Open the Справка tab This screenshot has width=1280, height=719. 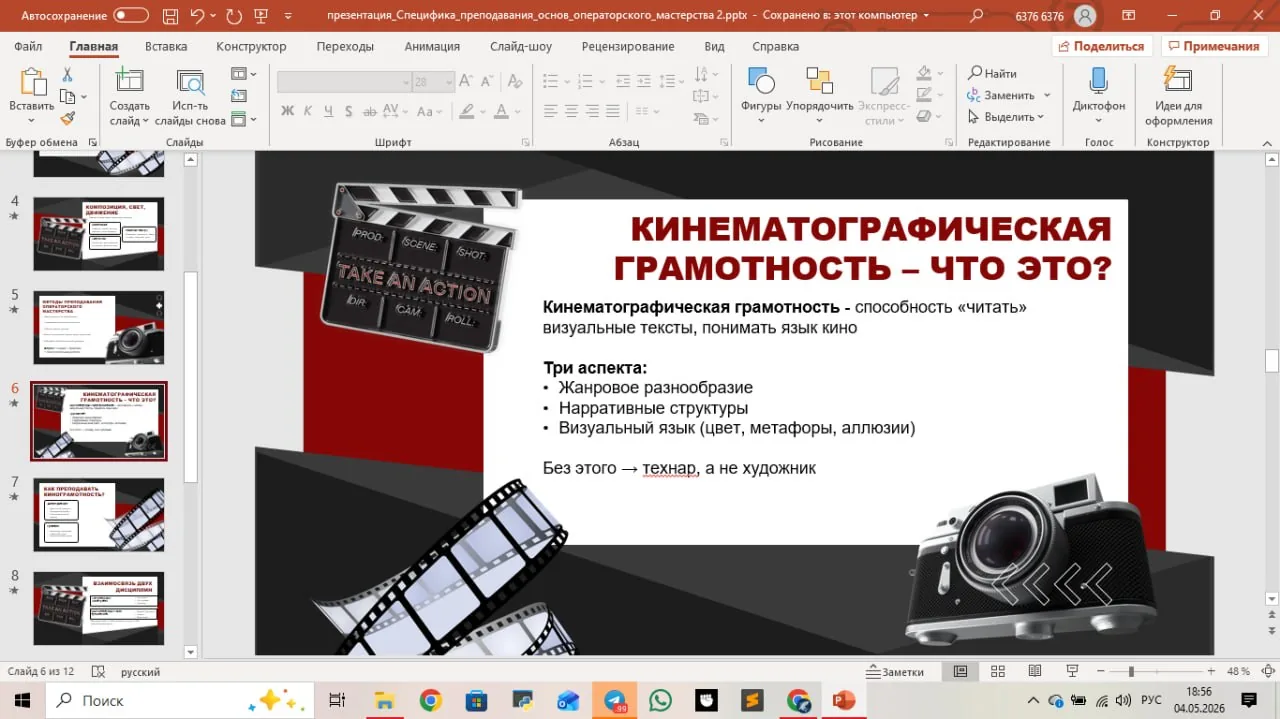[775, 47]
